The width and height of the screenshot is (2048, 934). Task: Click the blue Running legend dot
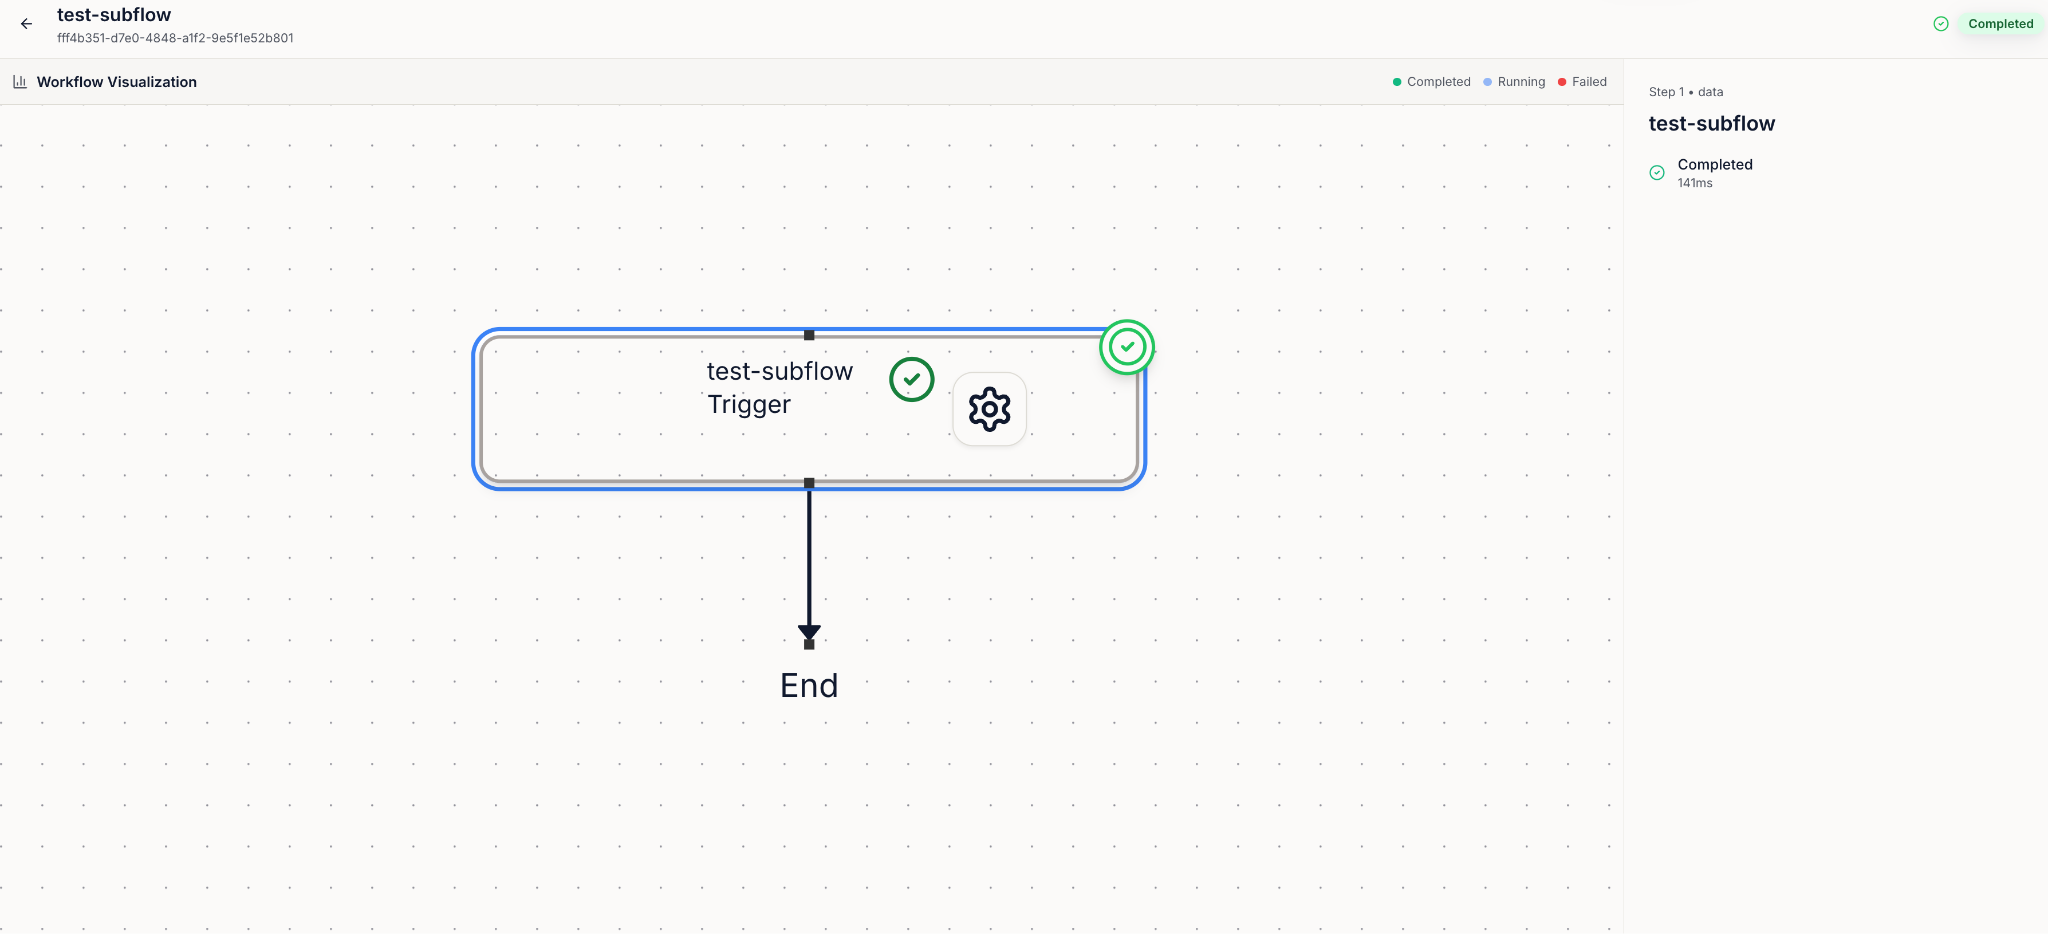pyautogui.click(x=1488, y=82)
